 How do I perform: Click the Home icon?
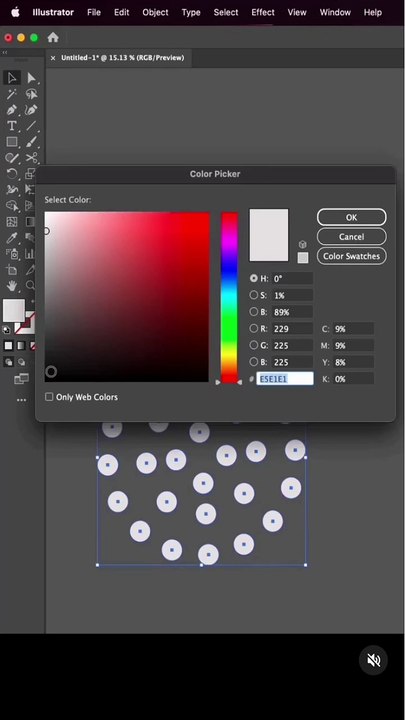pyautogui.click(x=53, y=37)
